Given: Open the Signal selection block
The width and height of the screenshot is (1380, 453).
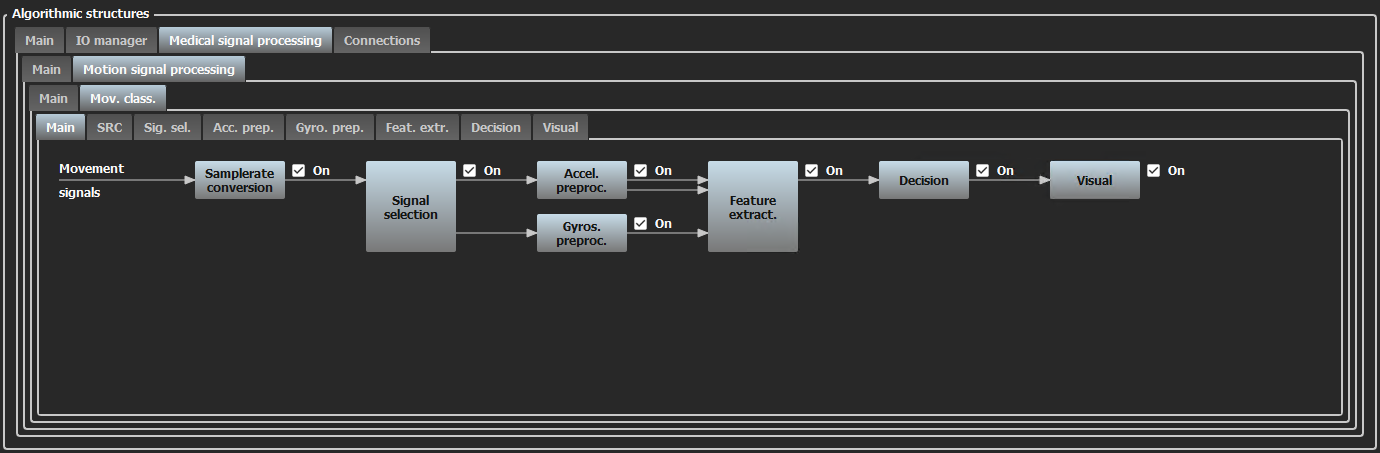Looking at the screenshot, I should click(410, 207).
